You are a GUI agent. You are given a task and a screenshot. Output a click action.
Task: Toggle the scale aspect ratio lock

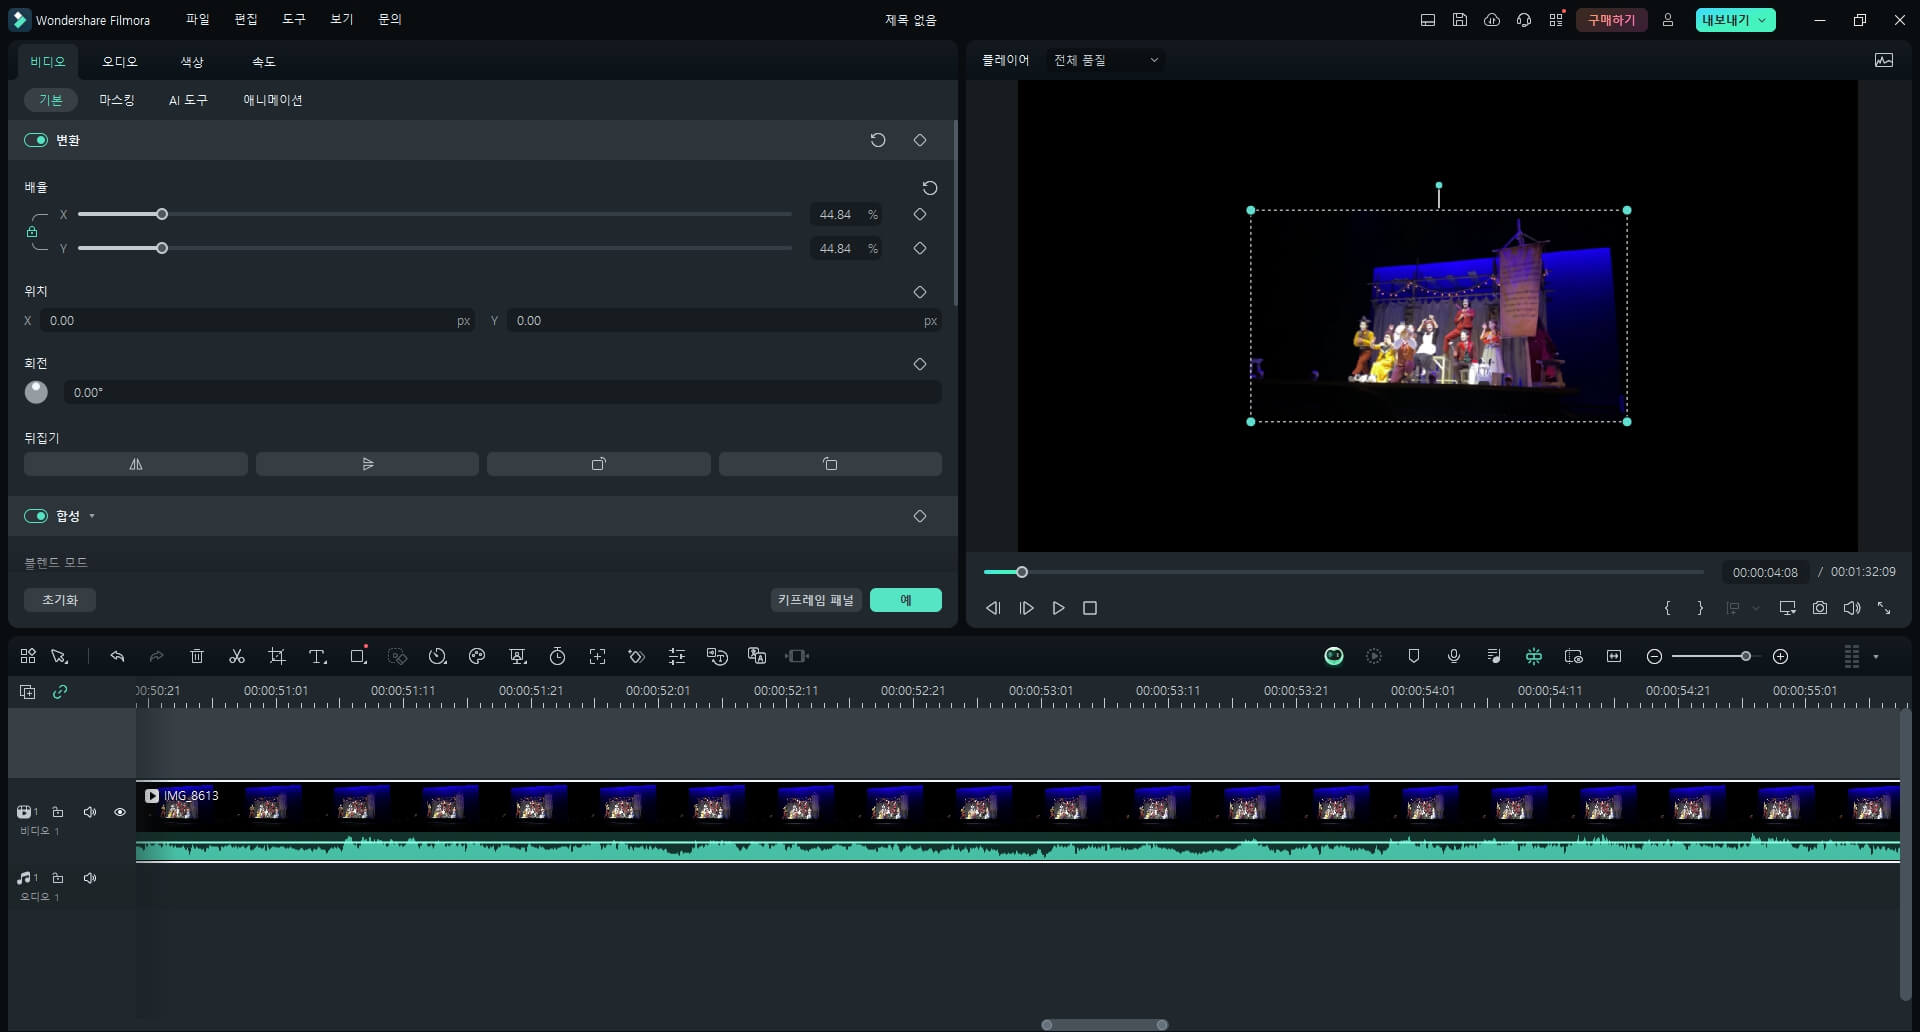(32, 232)
